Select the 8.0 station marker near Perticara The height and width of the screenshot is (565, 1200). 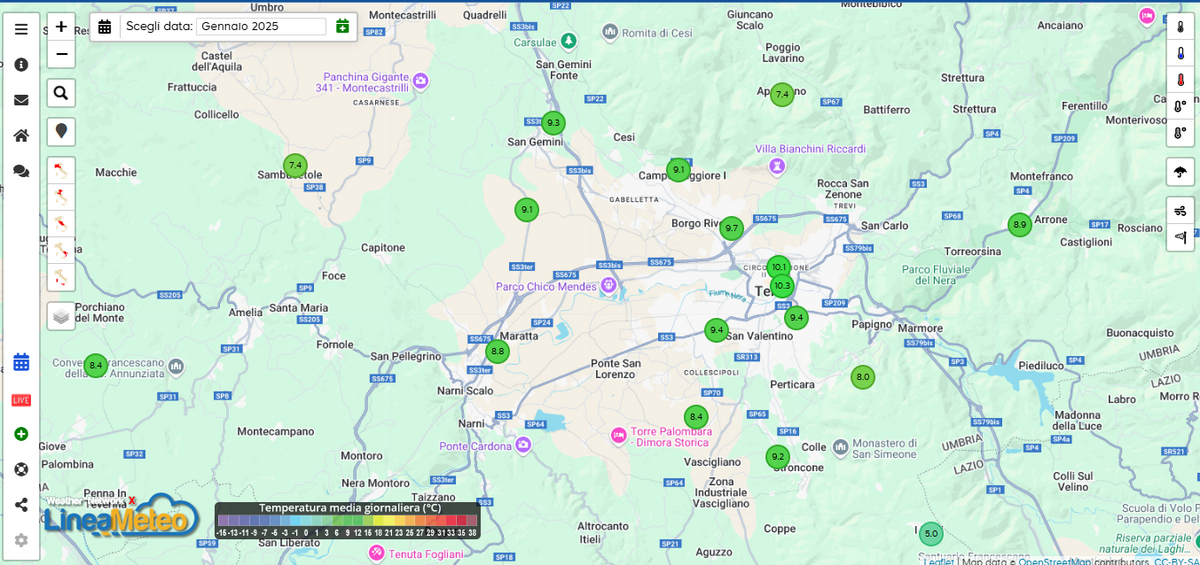coord(862,377)
